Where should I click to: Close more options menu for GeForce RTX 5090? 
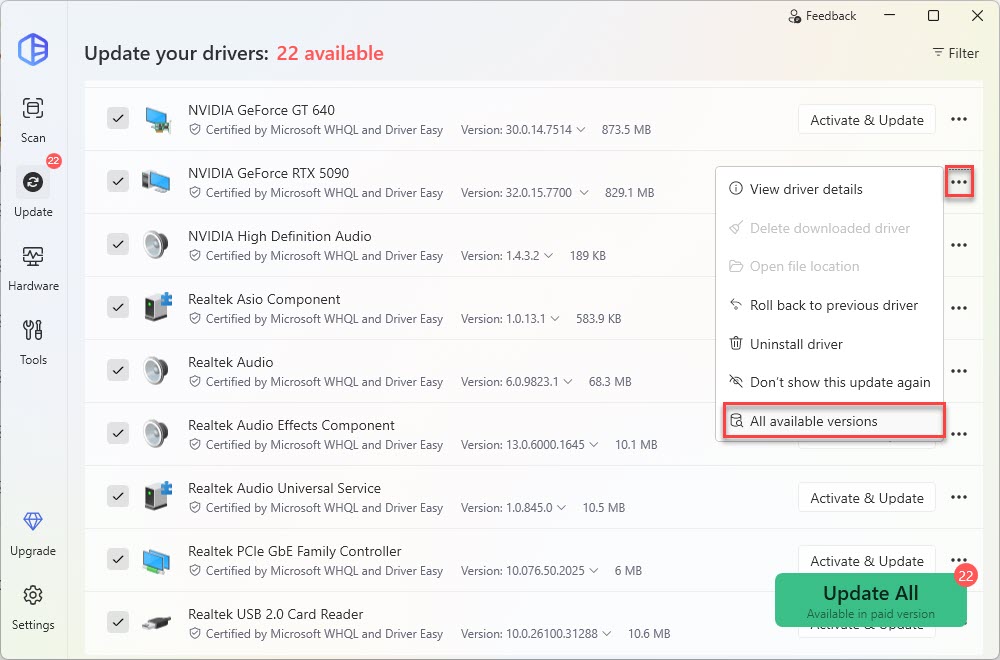click(959, 182)
